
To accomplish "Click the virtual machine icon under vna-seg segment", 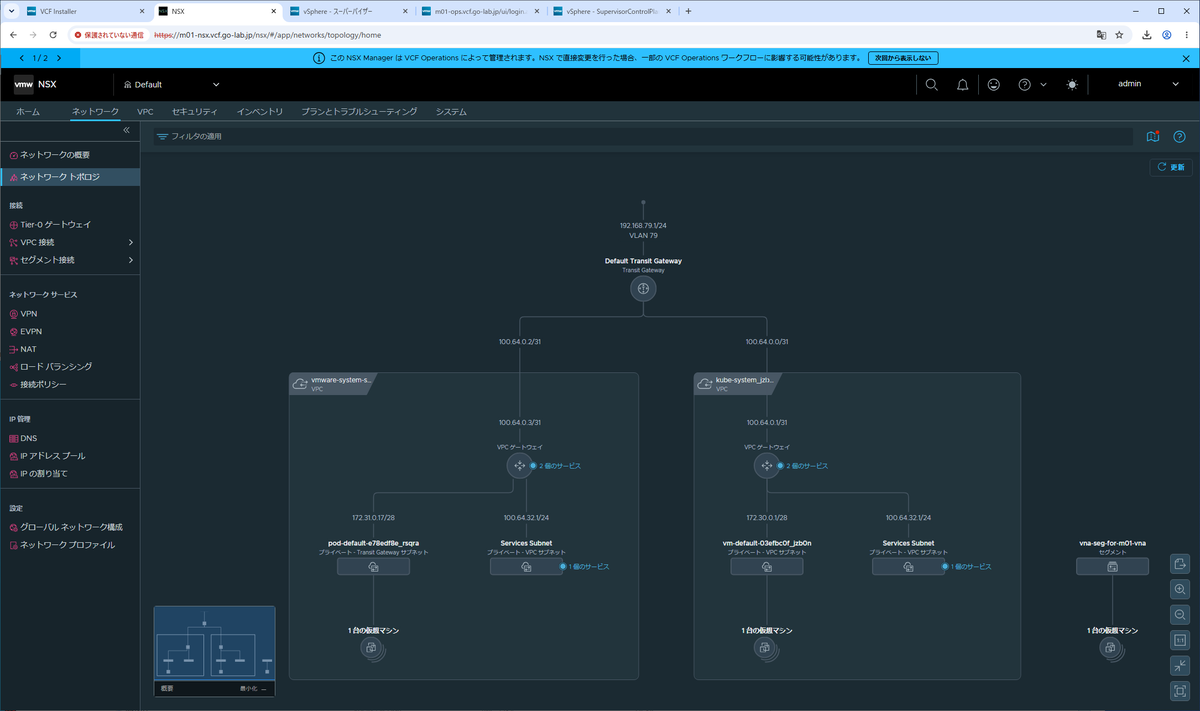I will point(1111,648).
